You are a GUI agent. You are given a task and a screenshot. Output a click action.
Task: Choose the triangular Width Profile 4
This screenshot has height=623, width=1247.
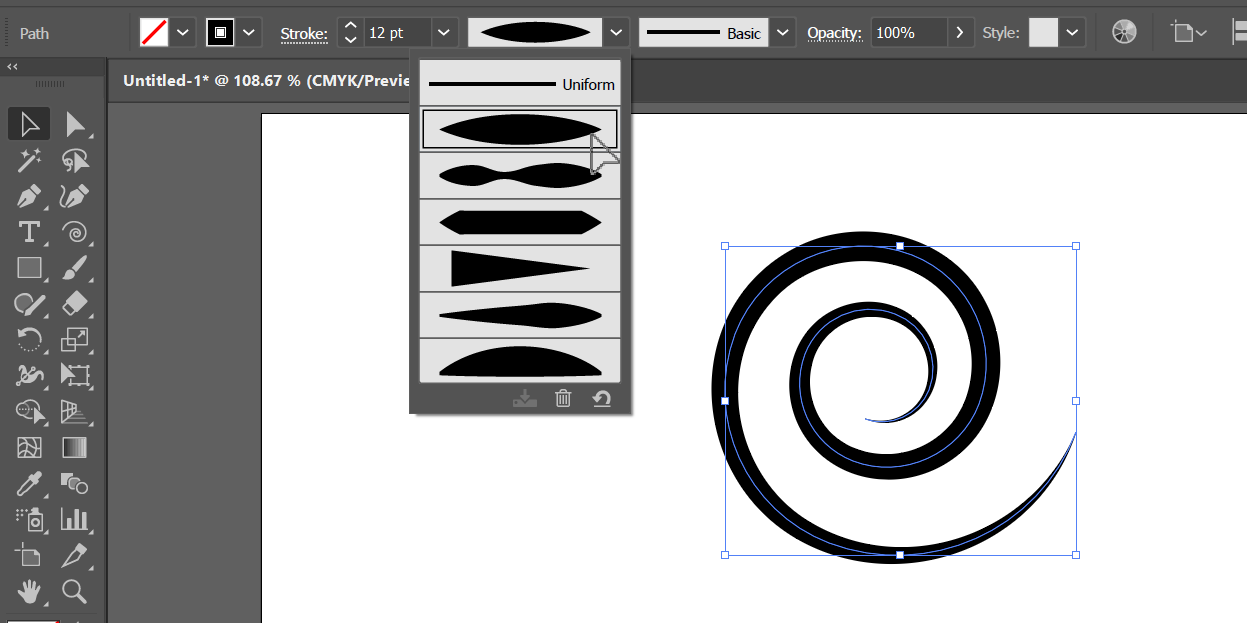click(x=520, y=268)
